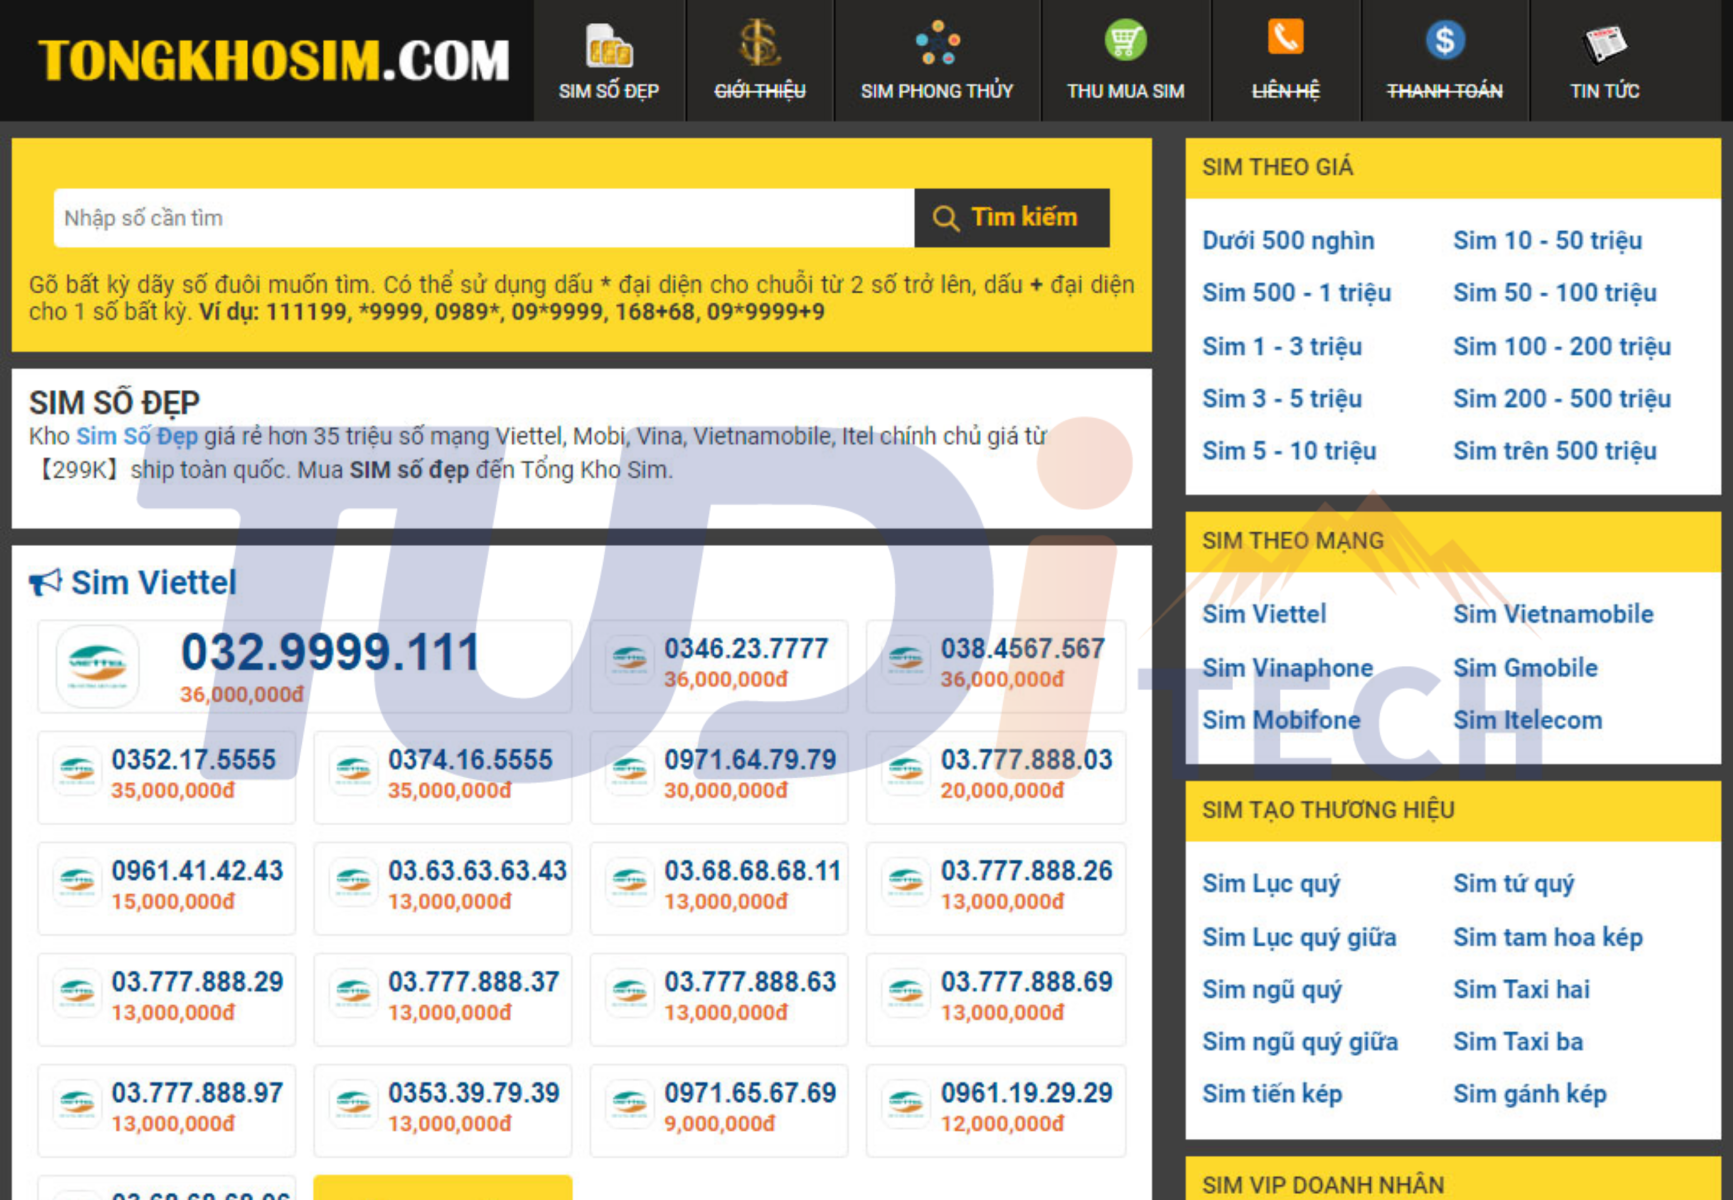1733x1200 pixels.
Task: Click Viettel logo next to 032.9999.111
Action: (97, 666)
